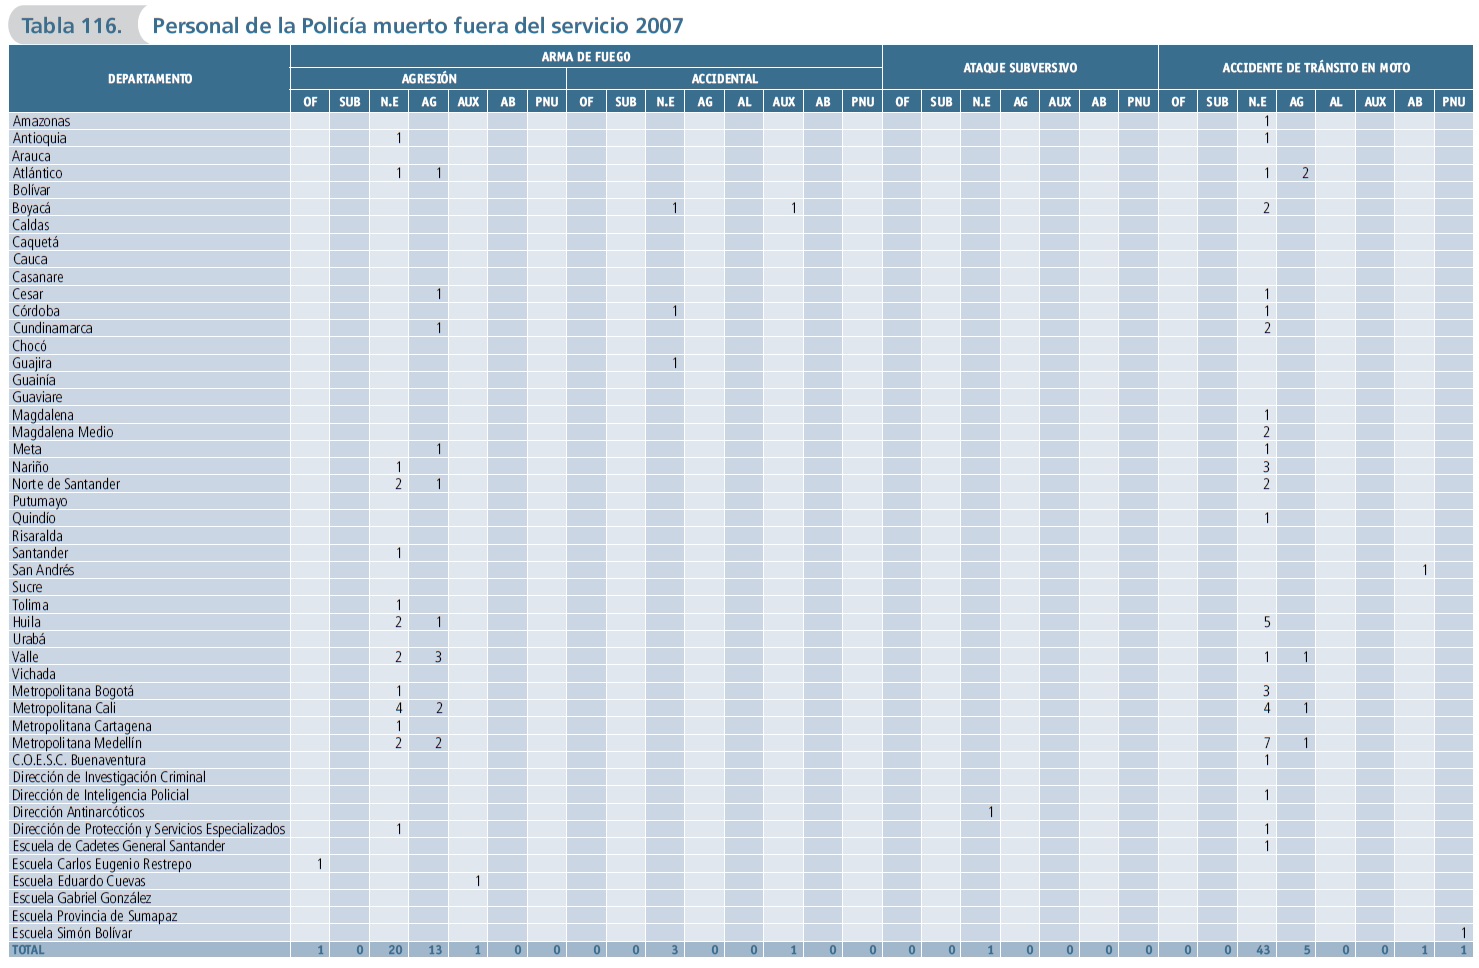Select the Boyacá row label
This screenshot has height=968, width=1479.
pos(31,208)
